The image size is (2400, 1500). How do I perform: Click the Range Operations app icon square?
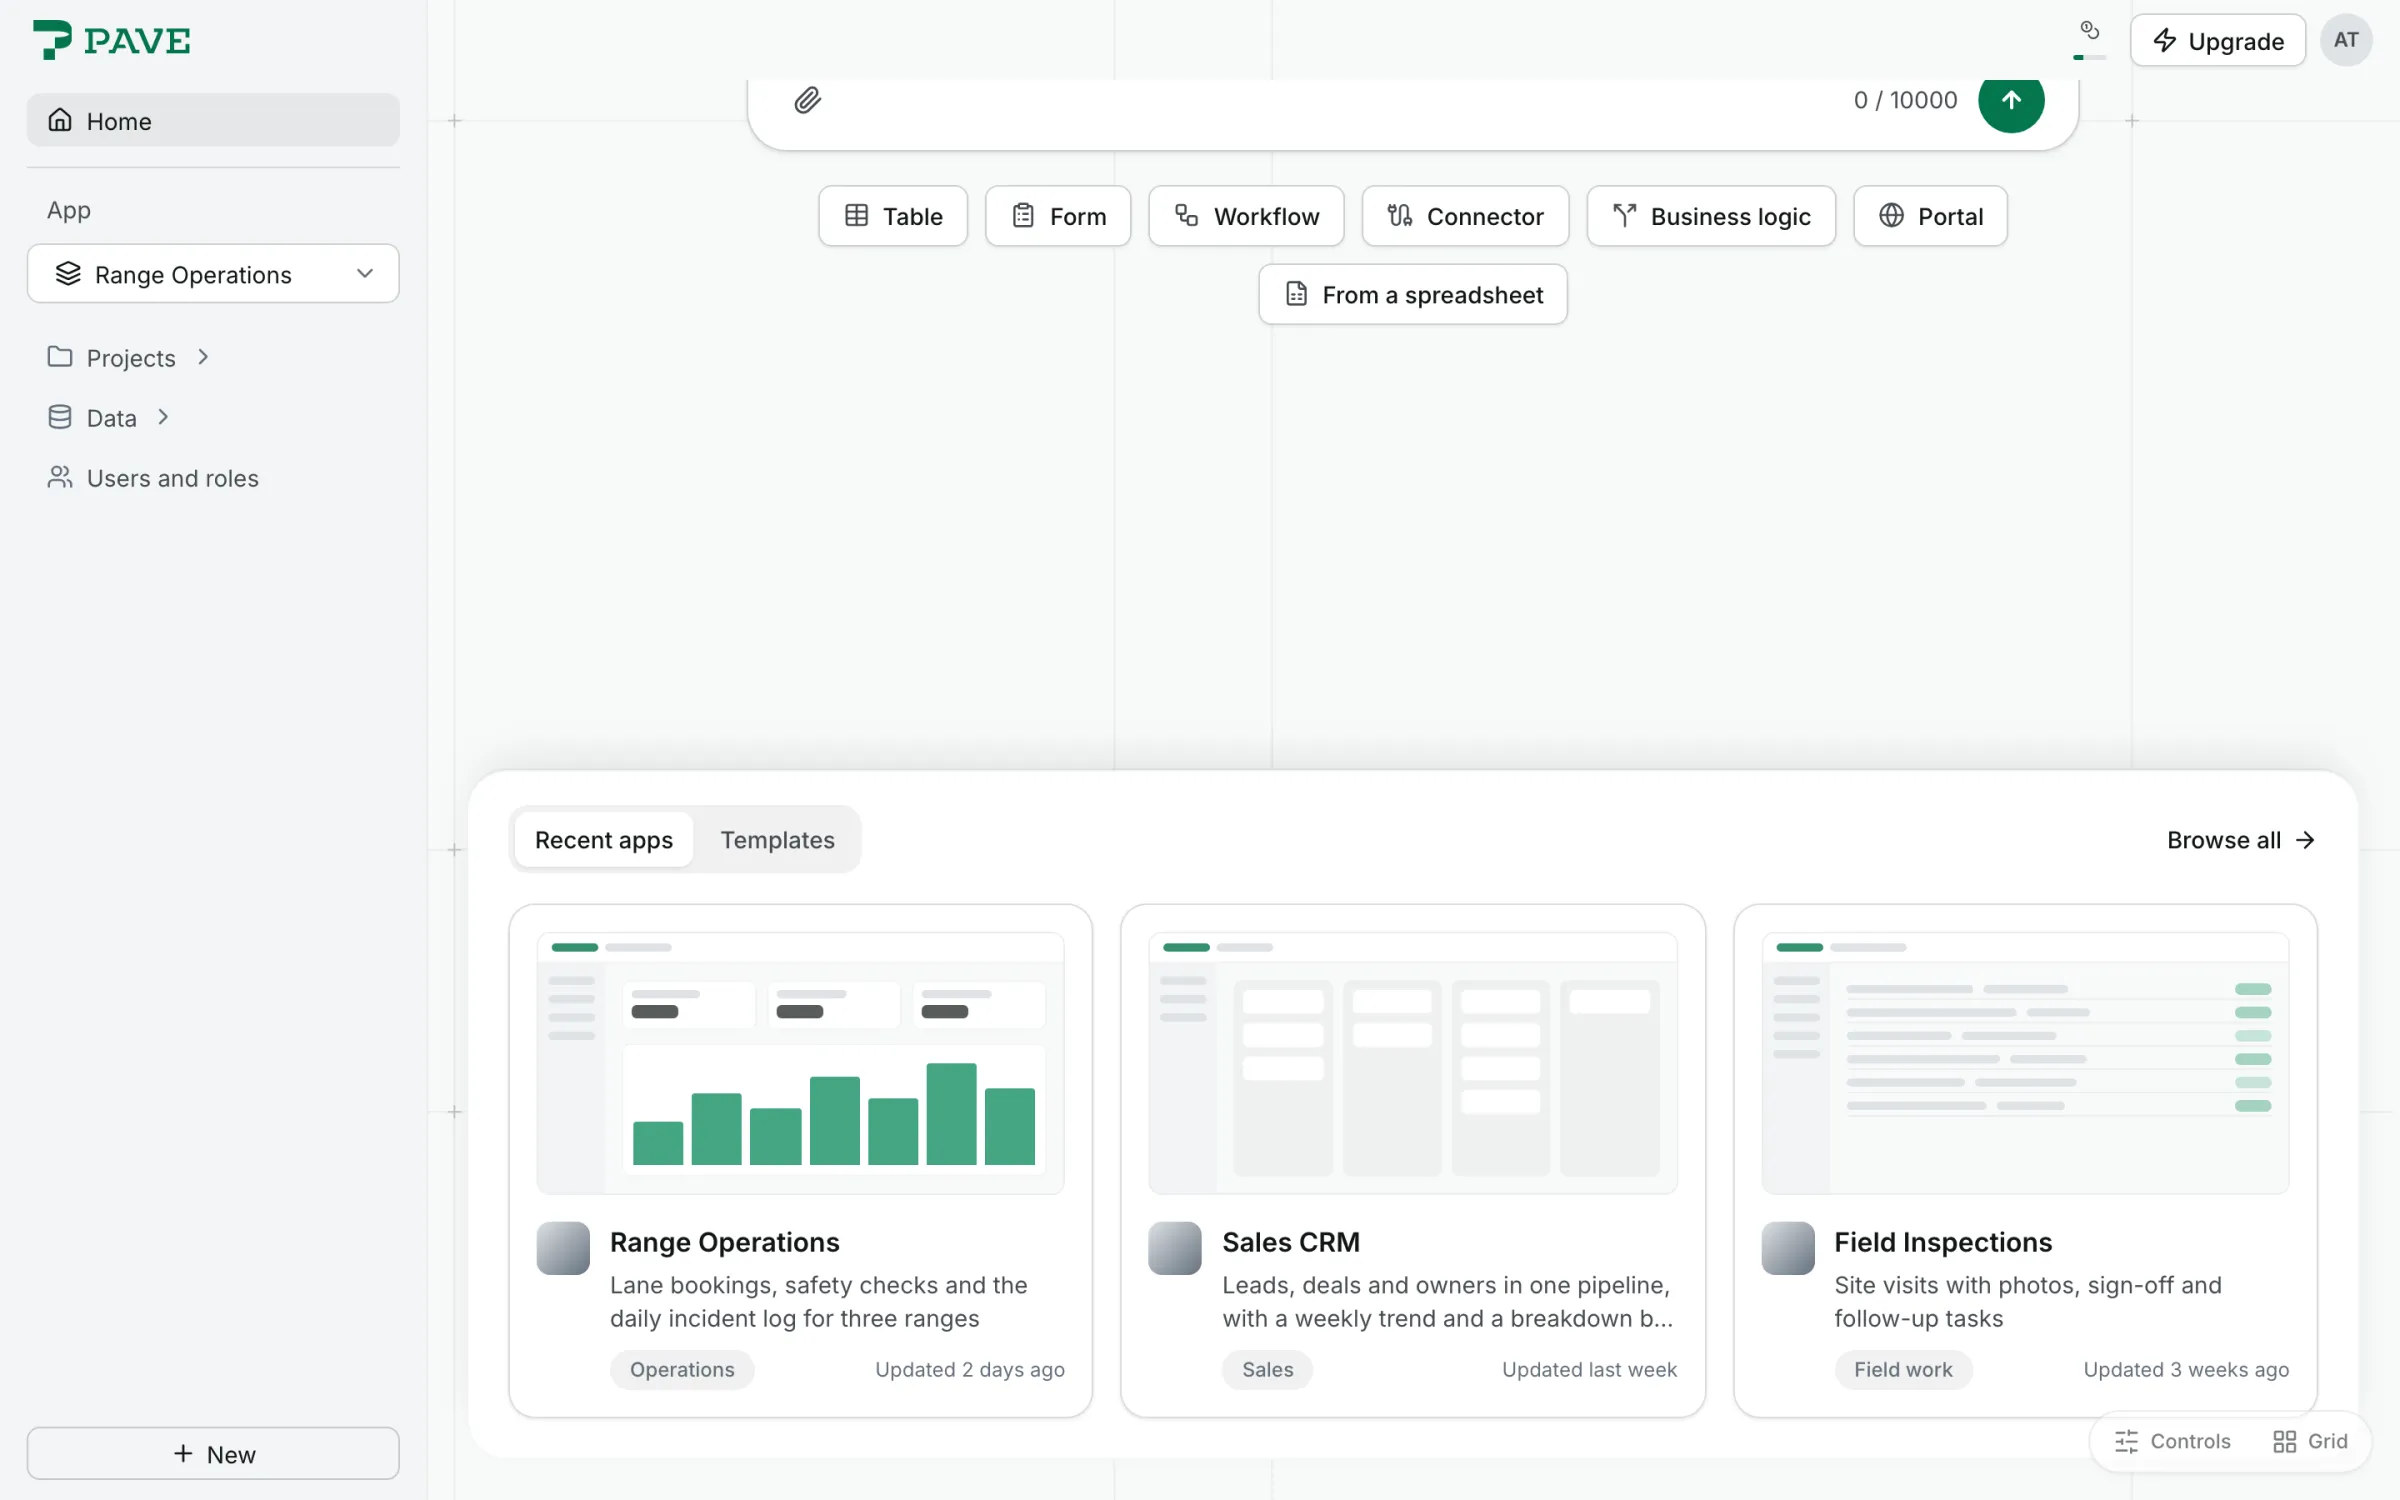(x=563, y=1248)
